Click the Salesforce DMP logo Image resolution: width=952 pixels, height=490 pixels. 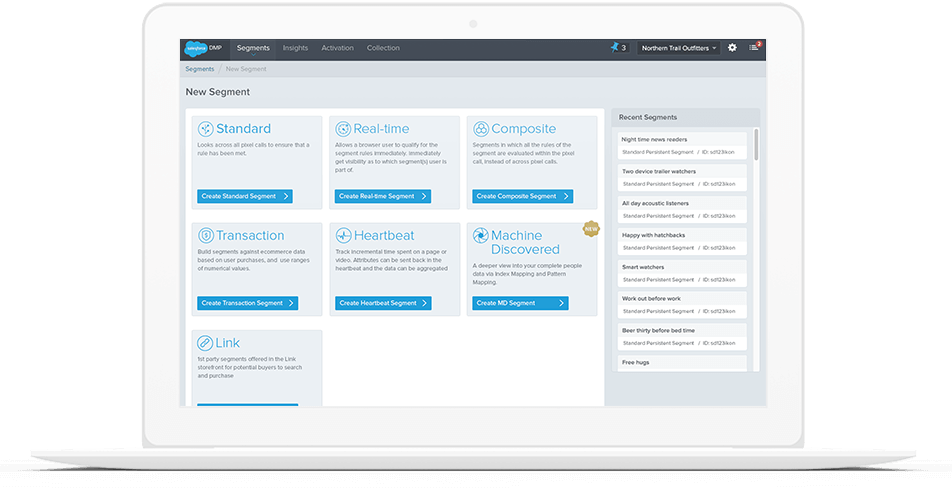[x=203, y=49]
